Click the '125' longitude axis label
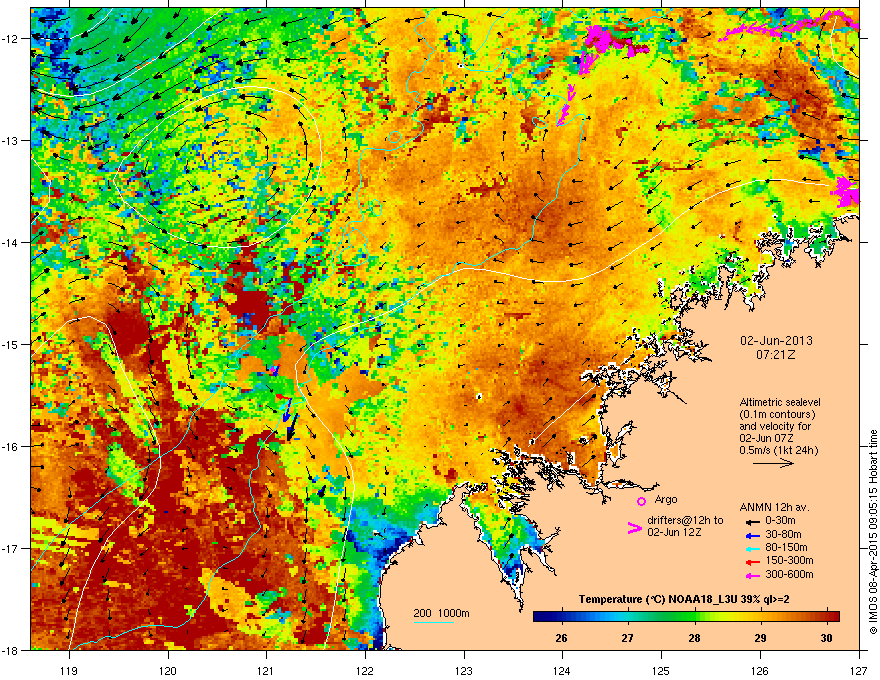The height and width of the screenshot is (680, 880). click(x=661, y=670)
